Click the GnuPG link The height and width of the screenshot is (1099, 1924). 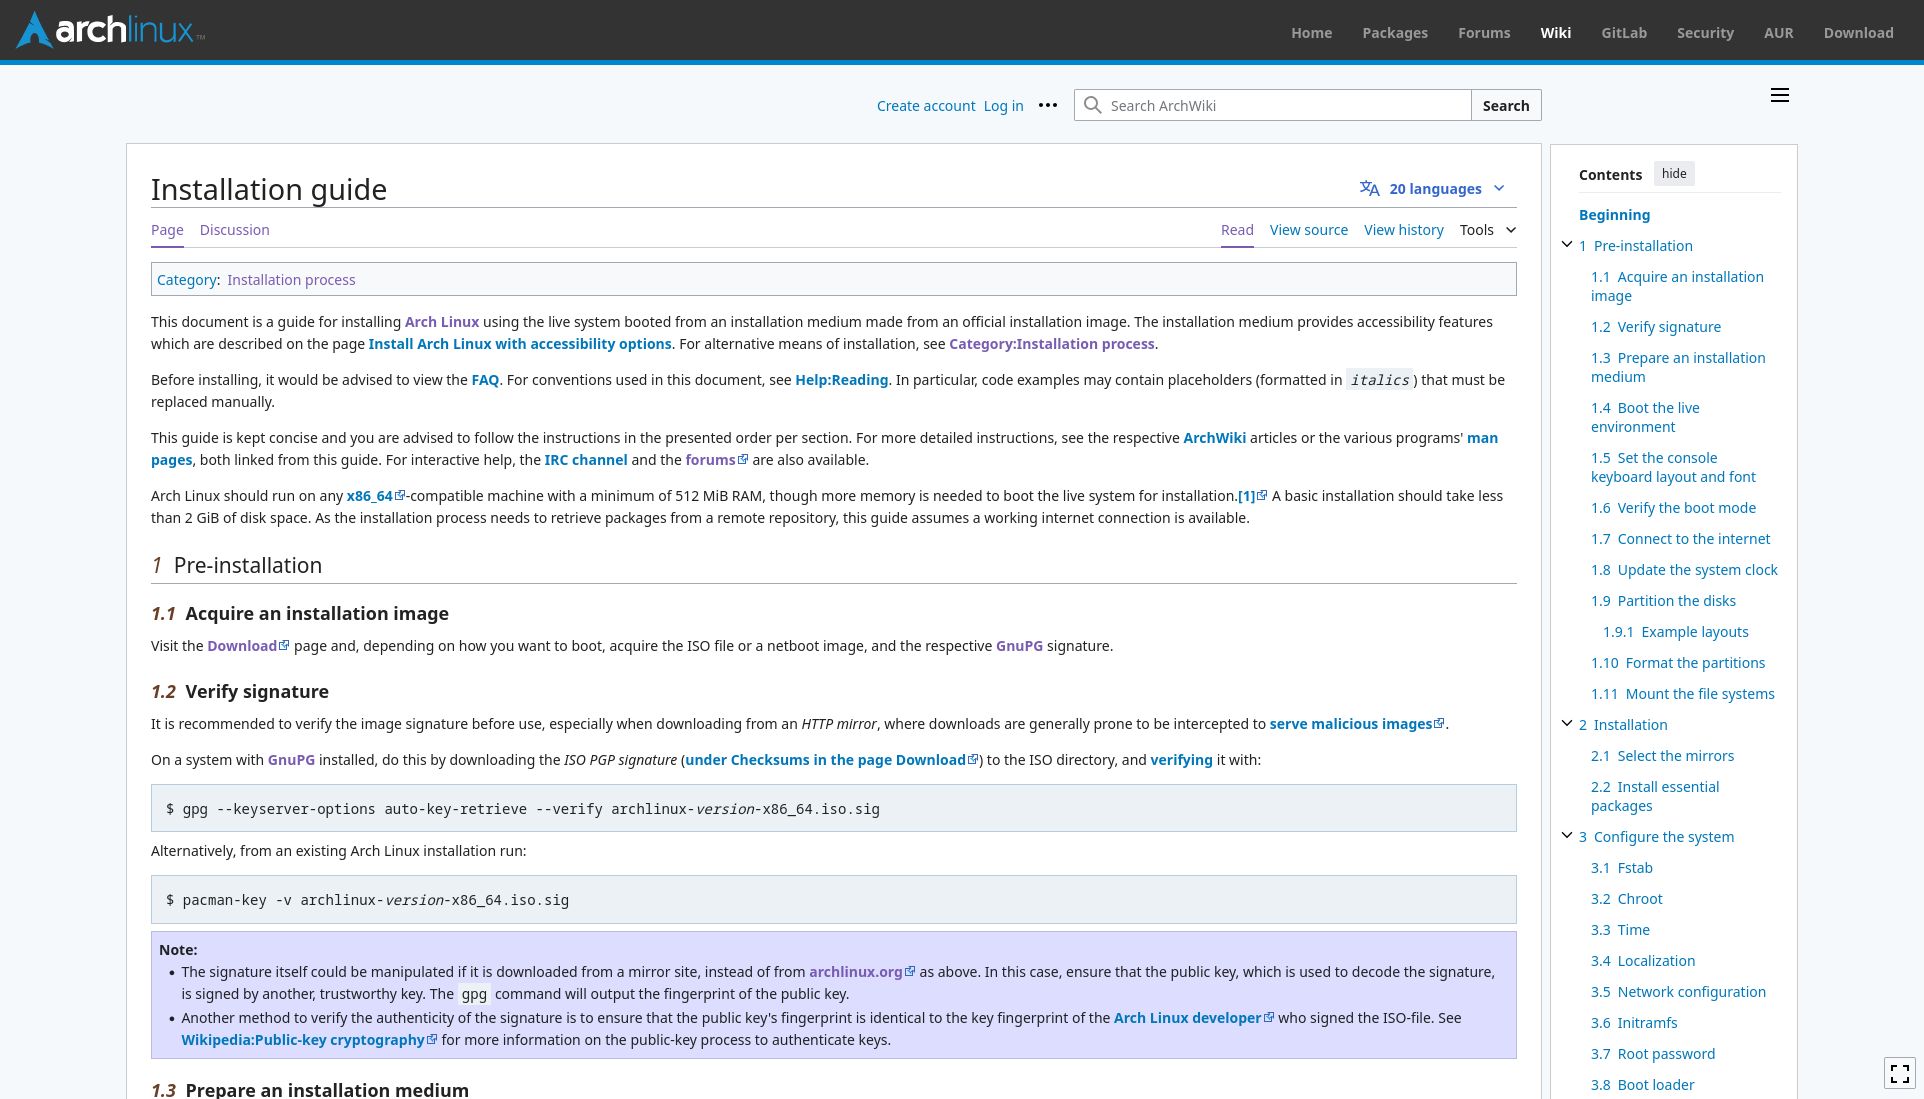[1019, 646]
